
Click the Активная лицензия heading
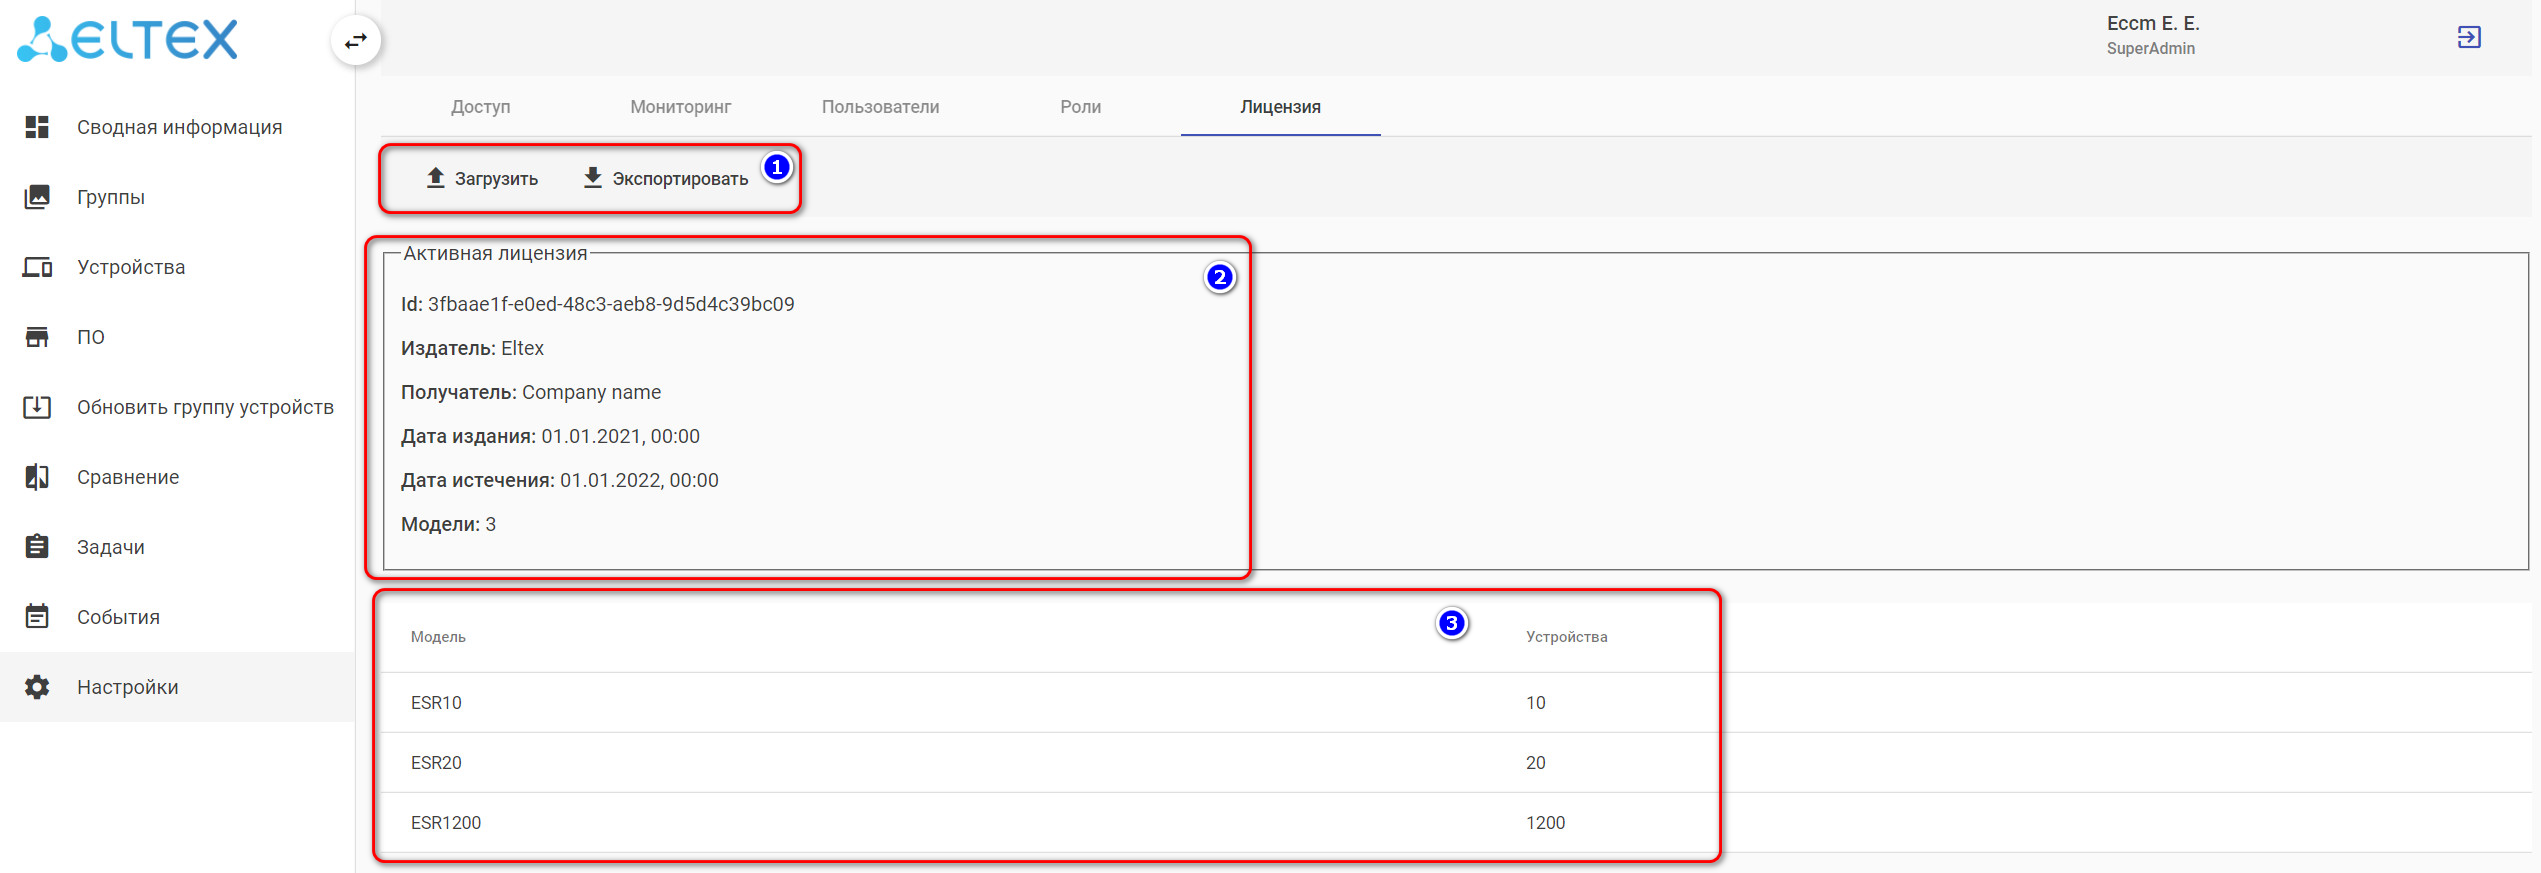pos(495,253)
